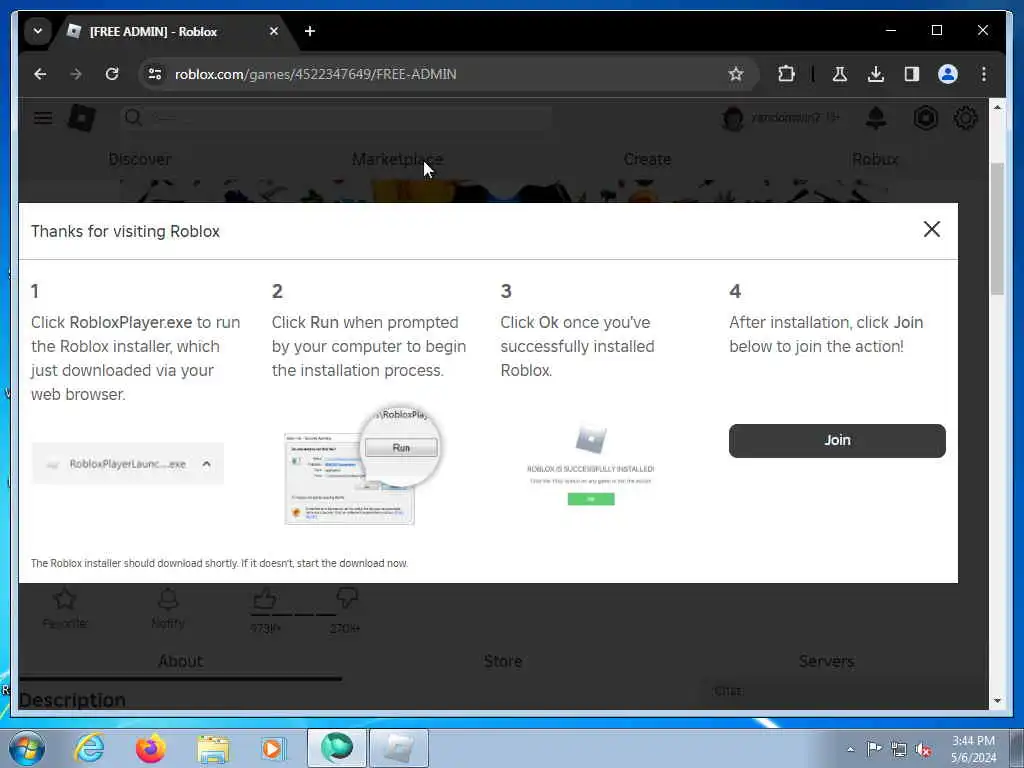Open the Robux navigation item

(875, 159)
